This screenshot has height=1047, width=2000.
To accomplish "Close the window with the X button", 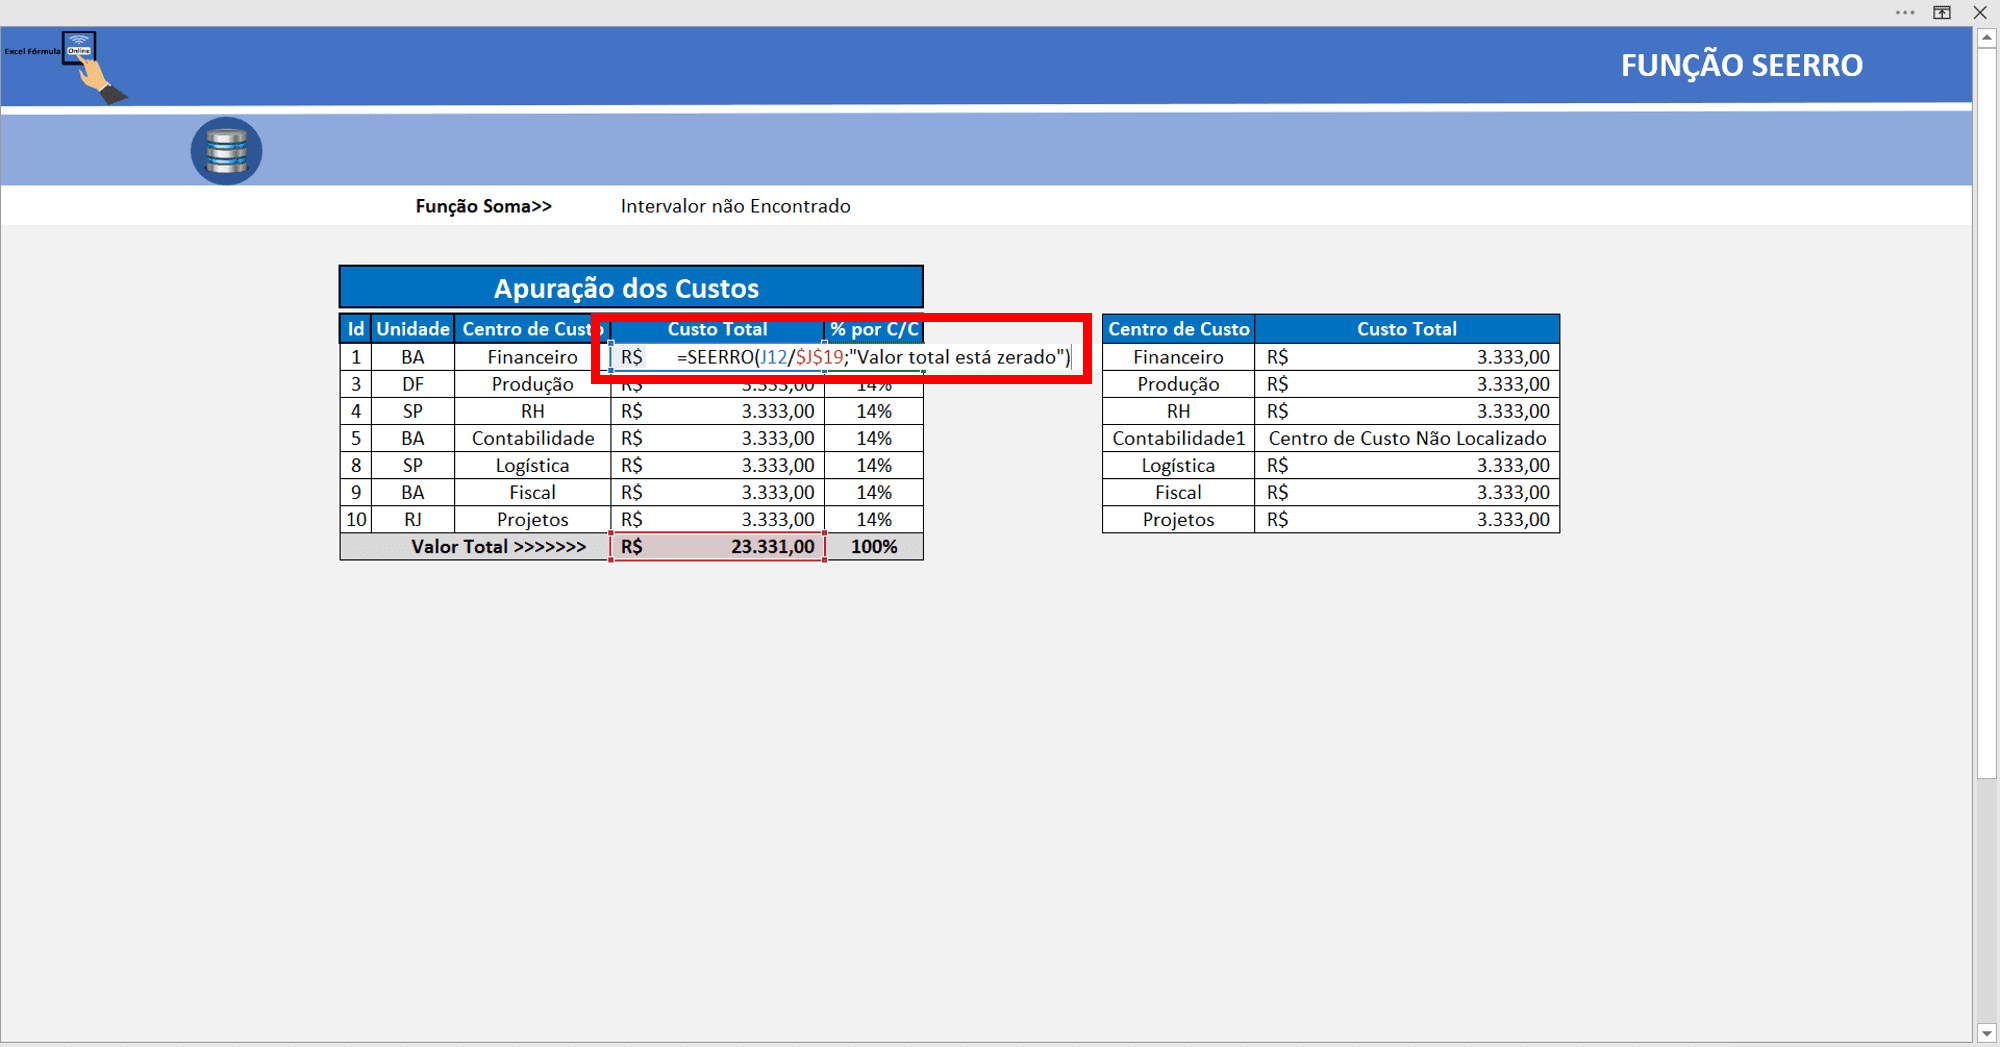I will tap(1980, 12).
